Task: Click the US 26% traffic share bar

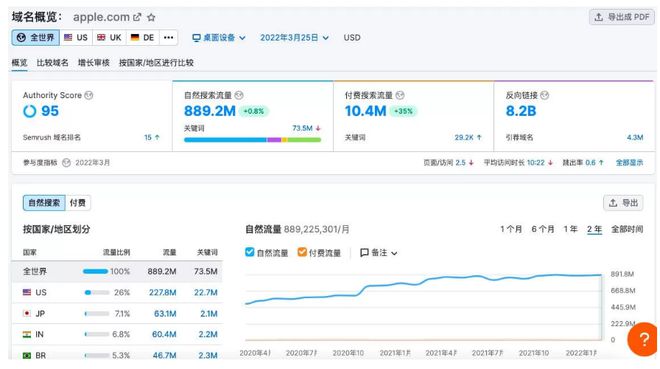Action: 97,292
